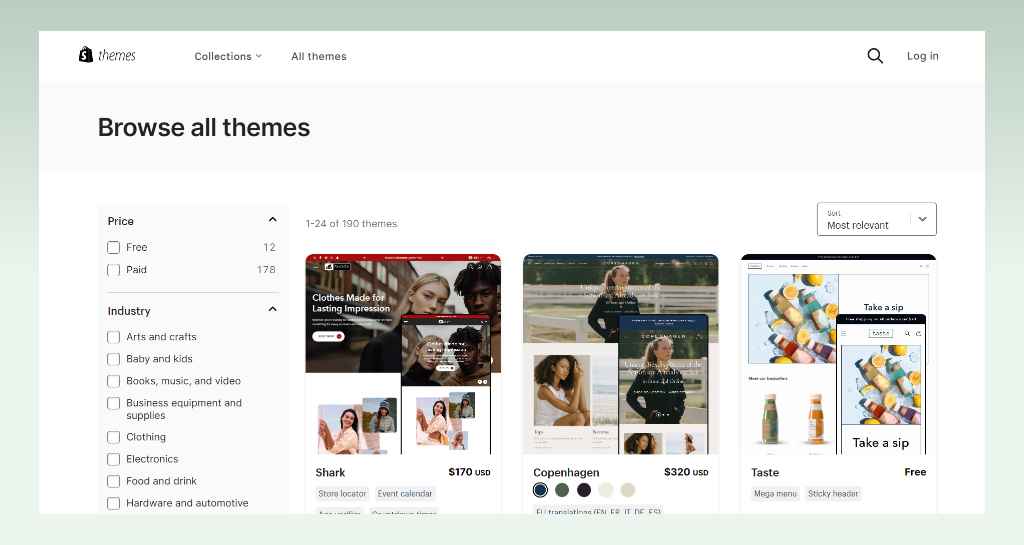Select Copenhagen's navy blue color swatch
The image size is (1024, 545).
click(540, 490)
